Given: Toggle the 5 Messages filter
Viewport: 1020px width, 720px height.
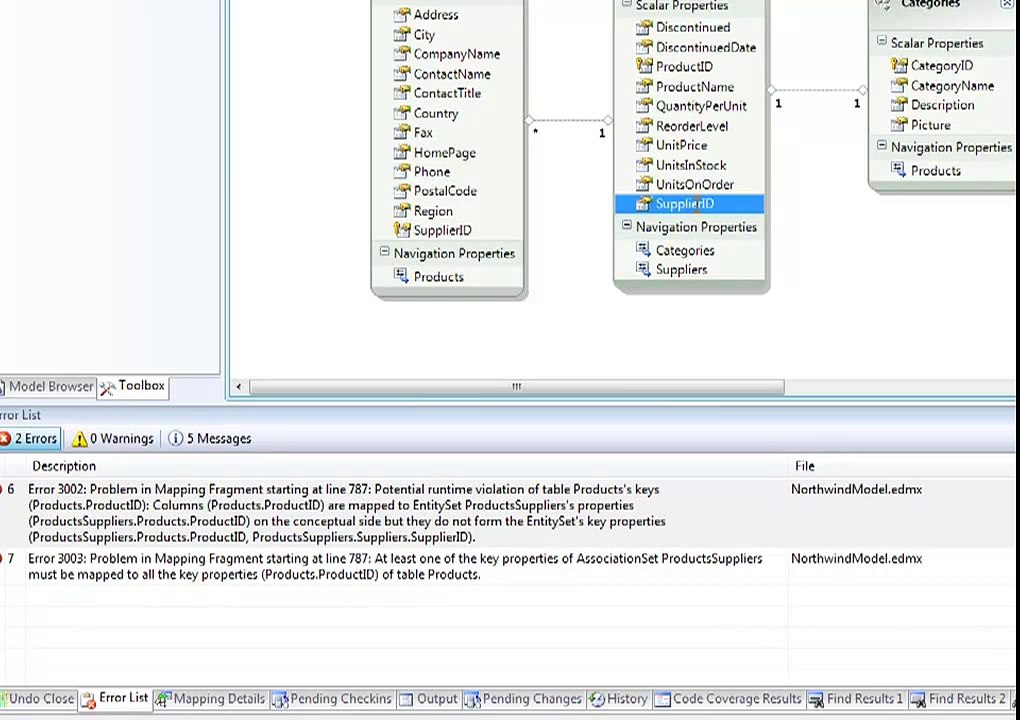Looking at the screenshot, I should pos(209,438).
